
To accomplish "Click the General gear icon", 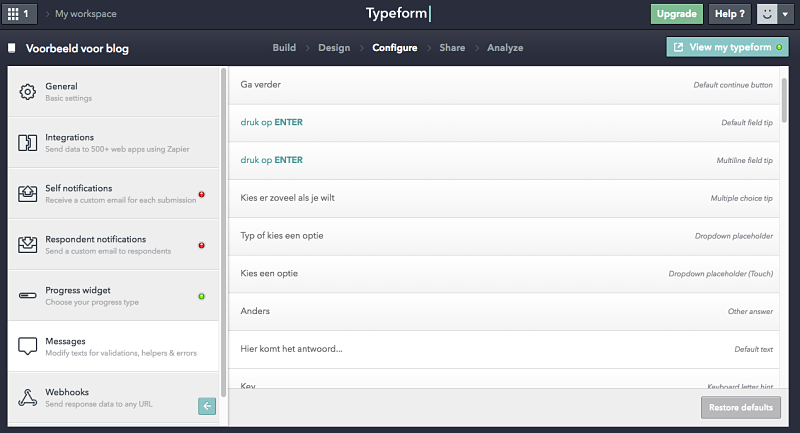I will coord(28,92).
